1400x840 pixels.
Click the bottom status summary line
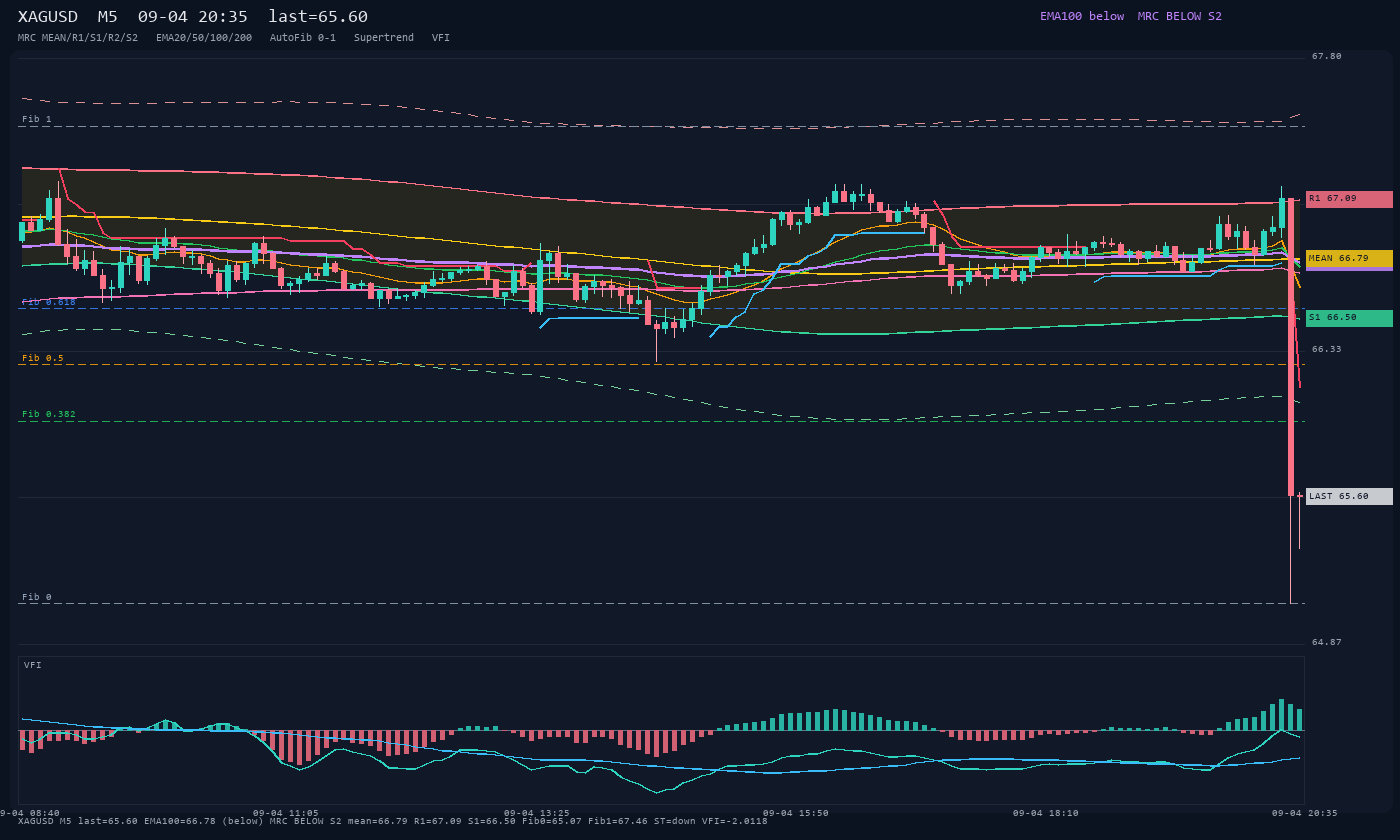click(393, 821)
